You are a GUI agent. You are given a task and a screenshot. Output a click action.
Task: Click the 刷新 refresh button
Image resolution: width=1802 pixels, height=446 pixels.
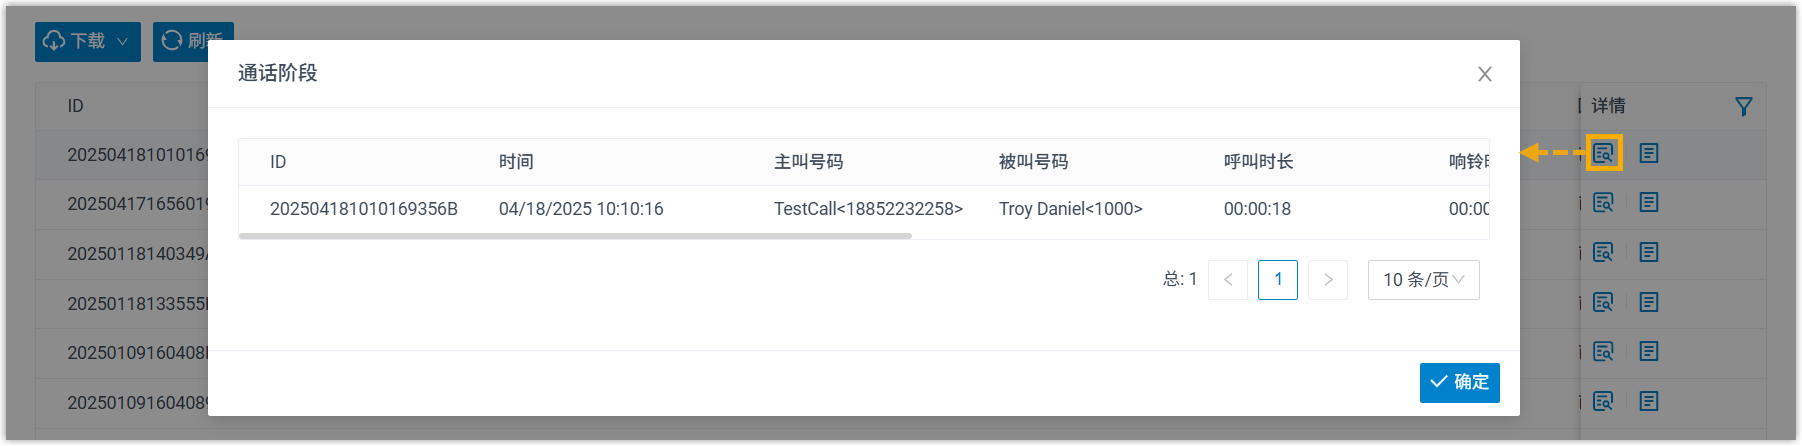click(192, 41)
